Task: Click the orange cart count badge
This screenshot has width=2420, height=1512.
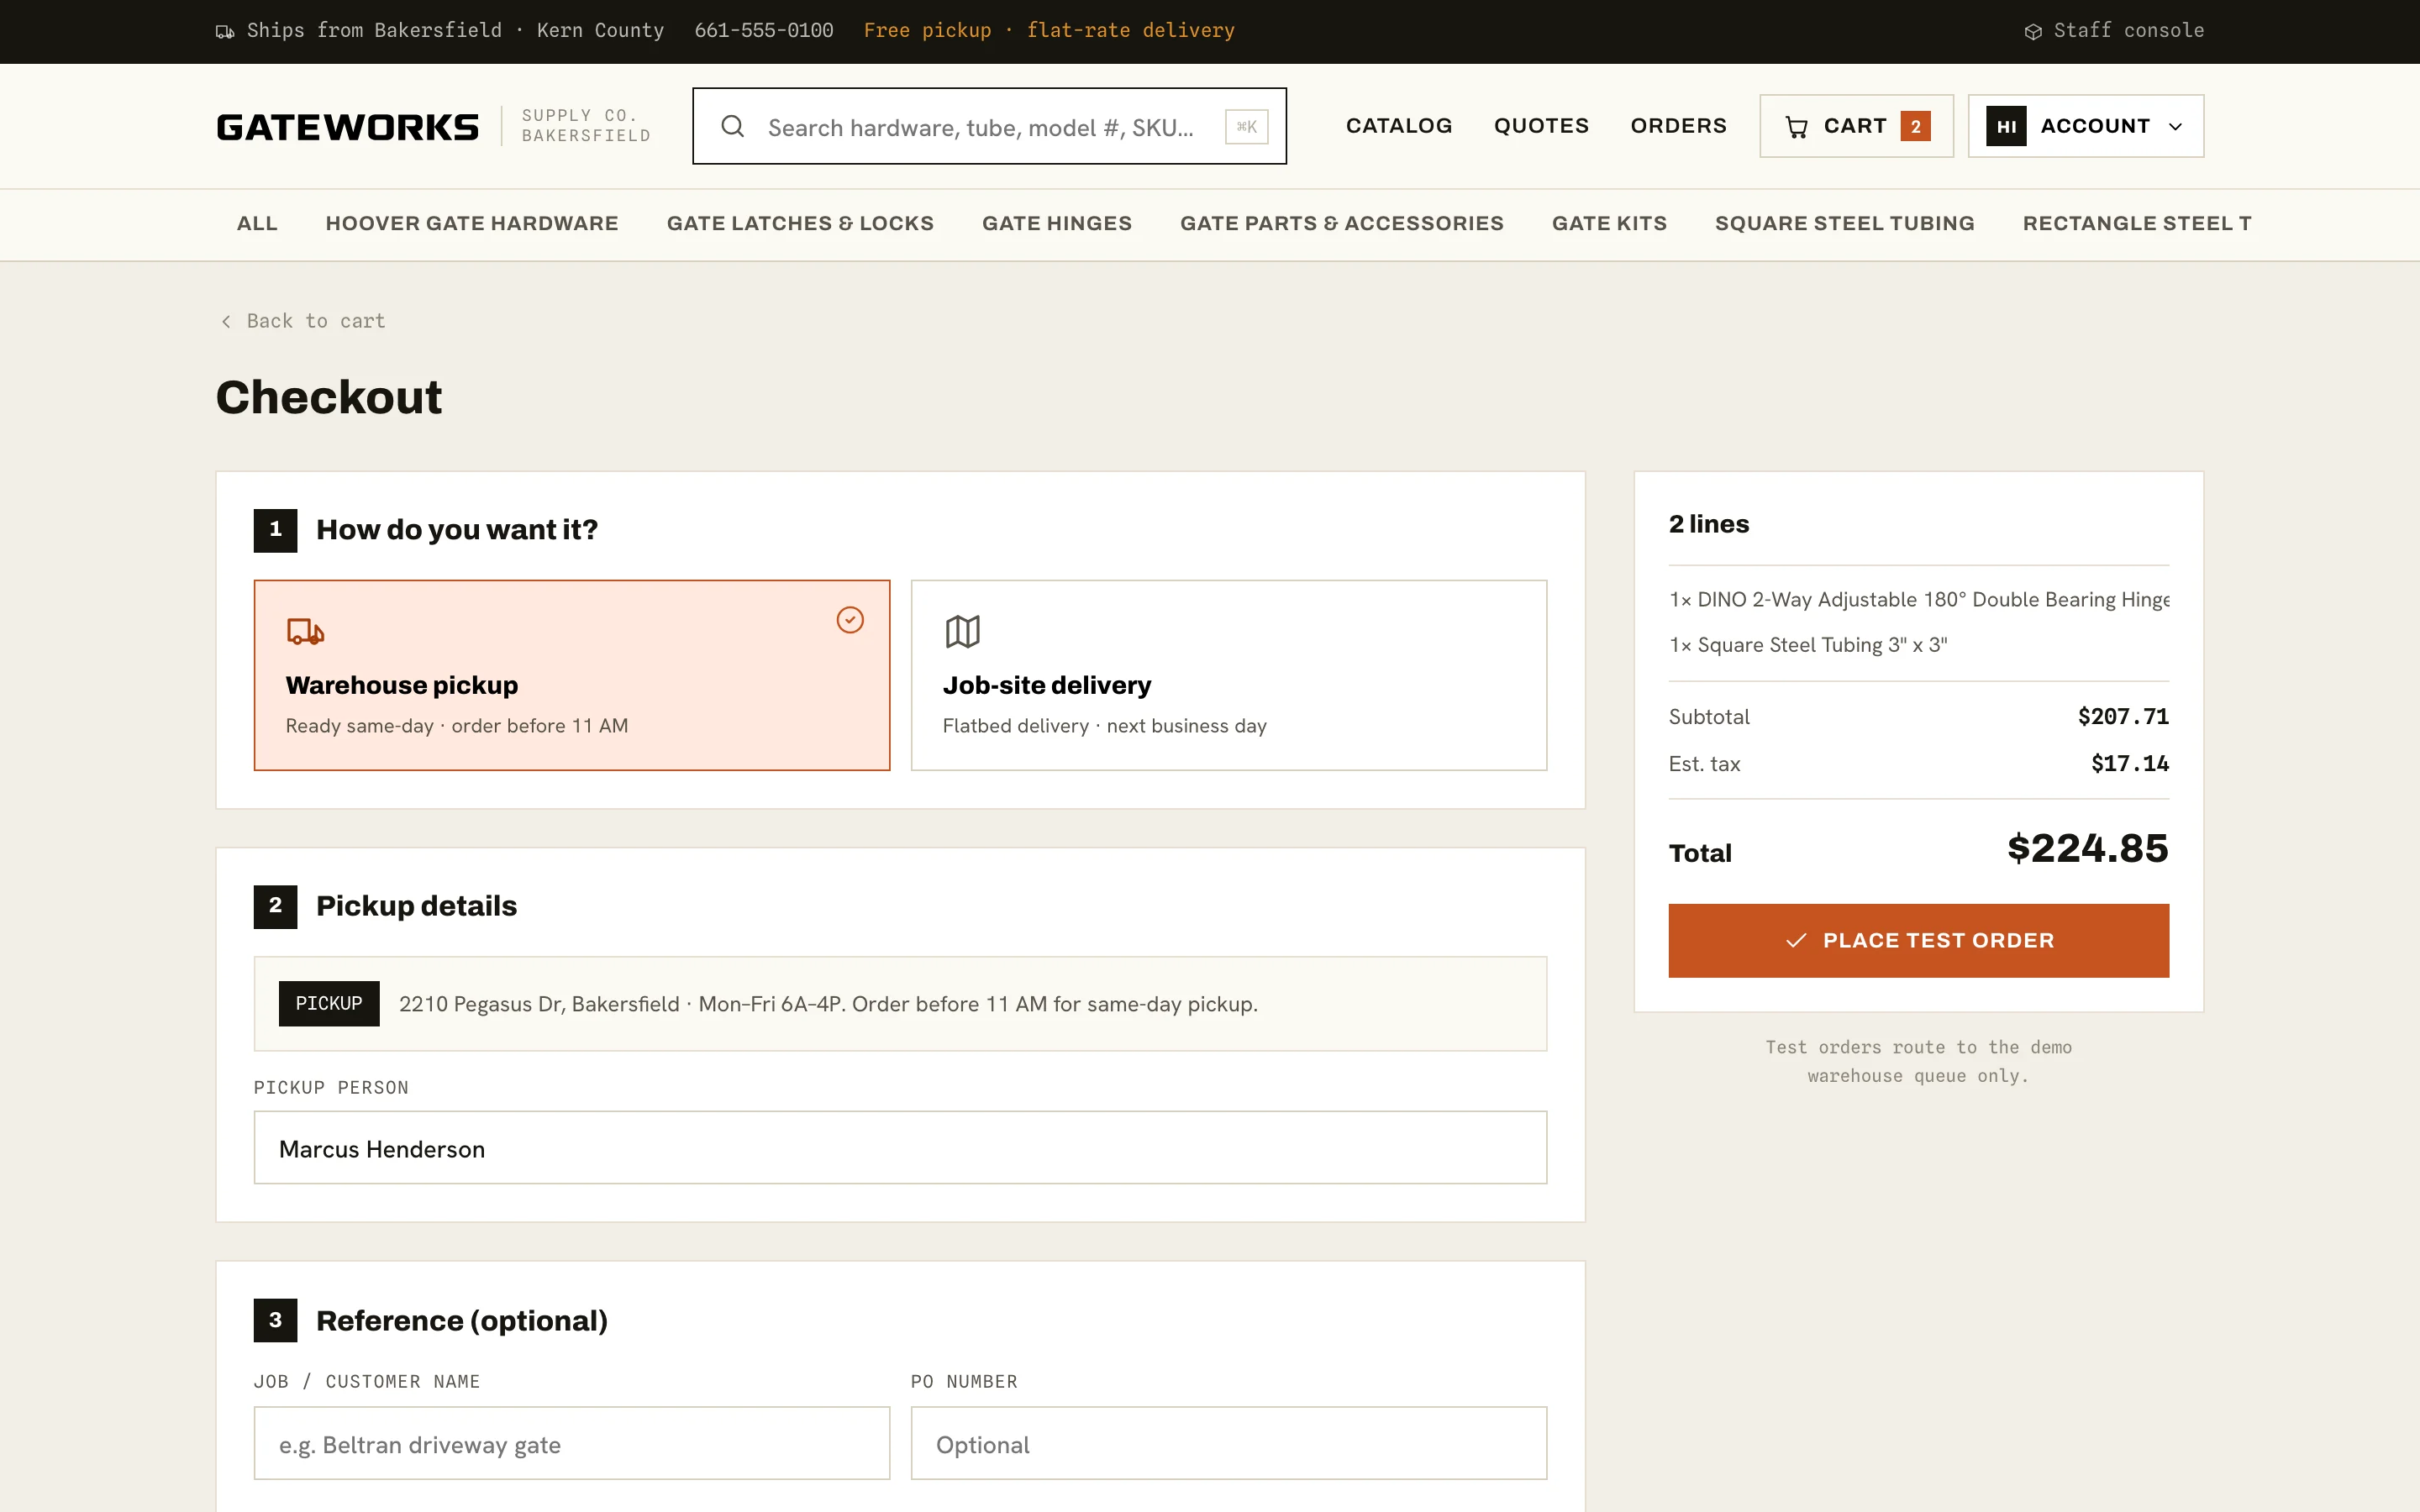Action: tap(1915, 126)
